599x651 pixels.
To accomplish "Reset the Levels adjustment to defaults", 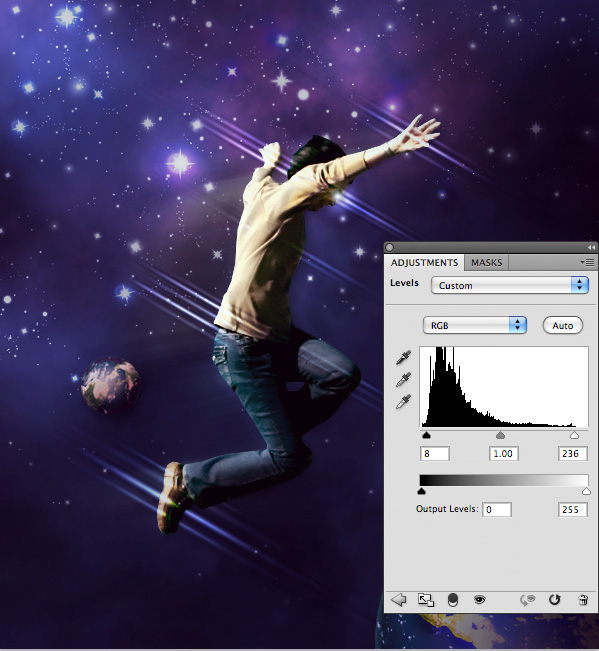I will [x=555, y=600].
